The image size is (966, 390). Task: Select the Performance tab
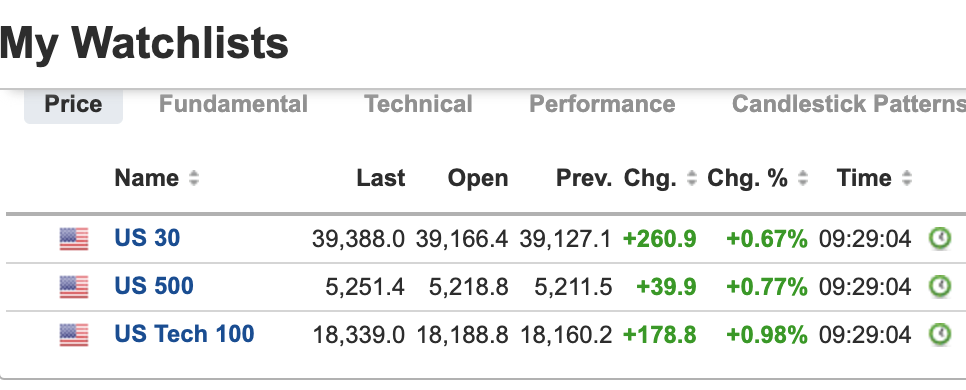[602, 104]
